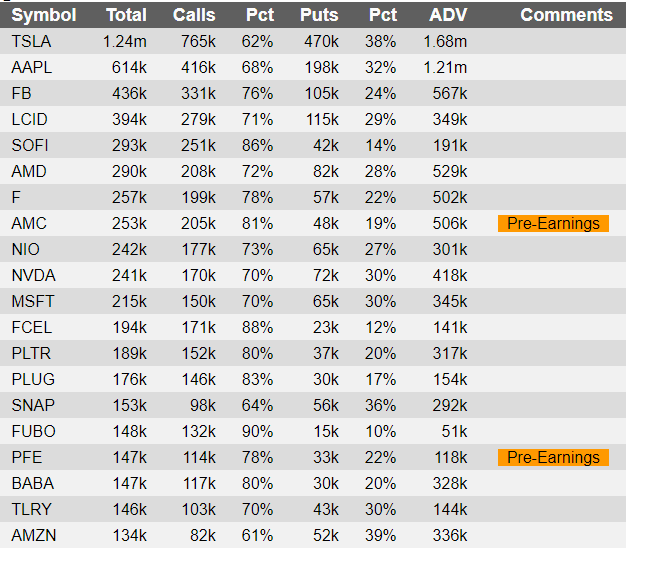
Task: Select the SNAP calls value 98k
Action: [x=203, y=405]
